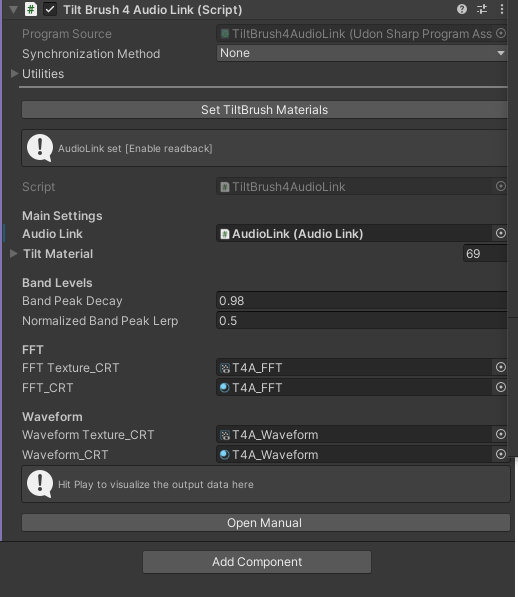Click the FFT Texture_CRT property label
Image resolution: width=518 pixels, height=597 pixels.
pos(70,368)
